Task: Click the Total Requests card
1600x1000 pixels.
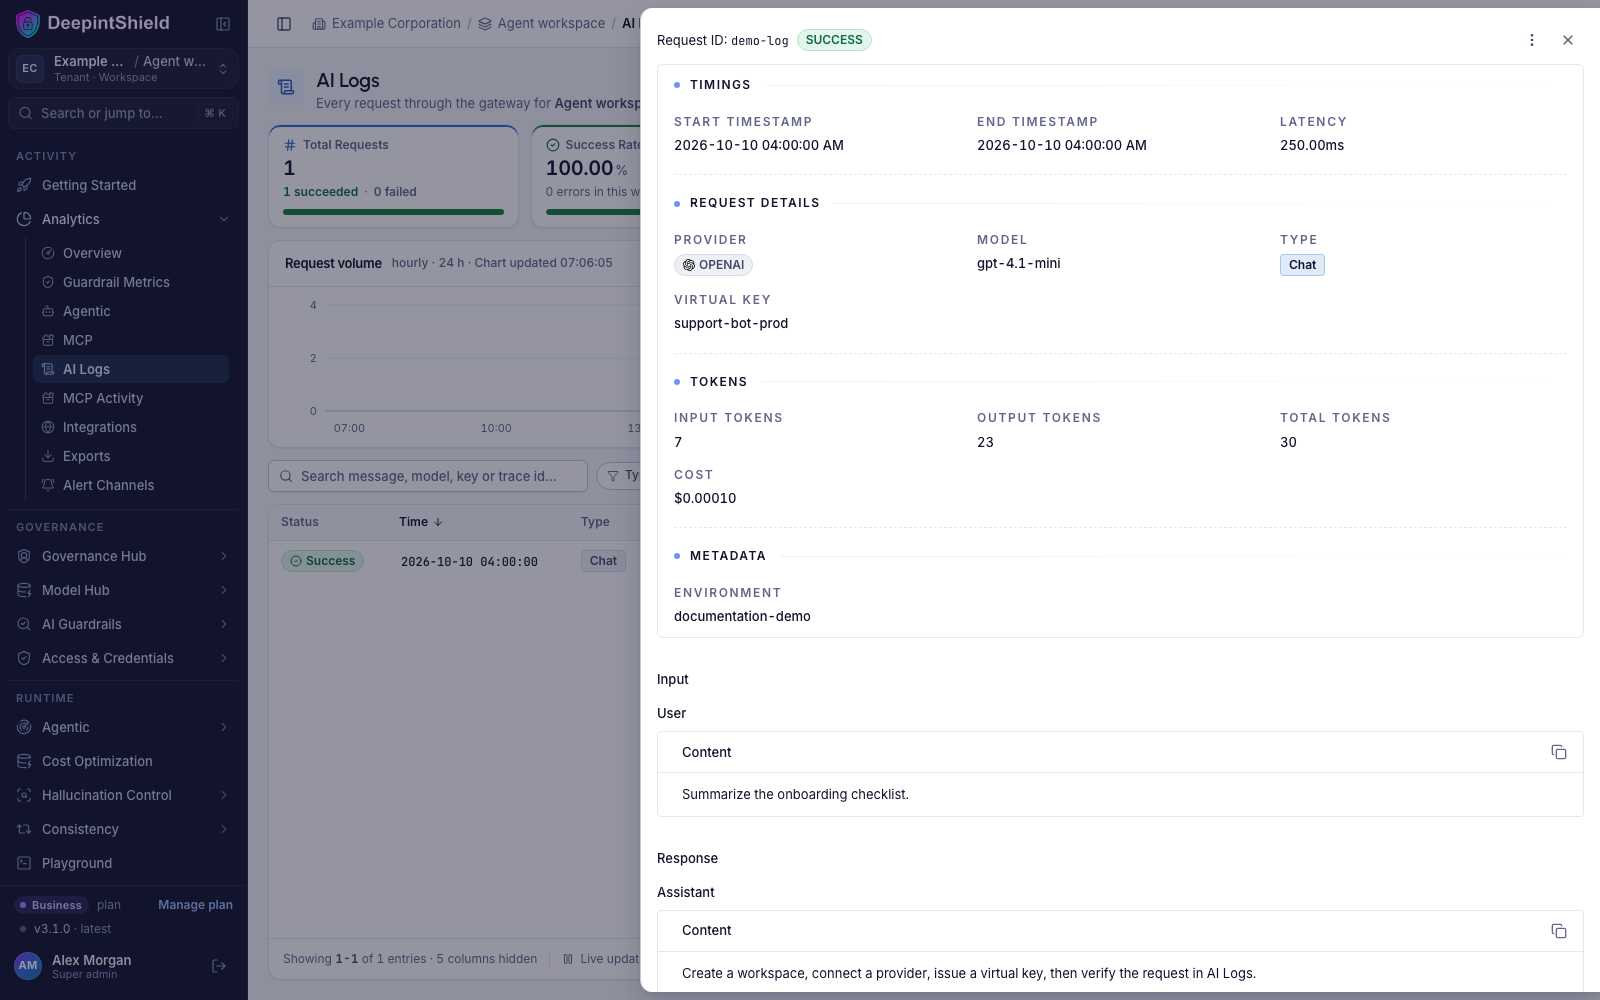Action: point(393,177)
